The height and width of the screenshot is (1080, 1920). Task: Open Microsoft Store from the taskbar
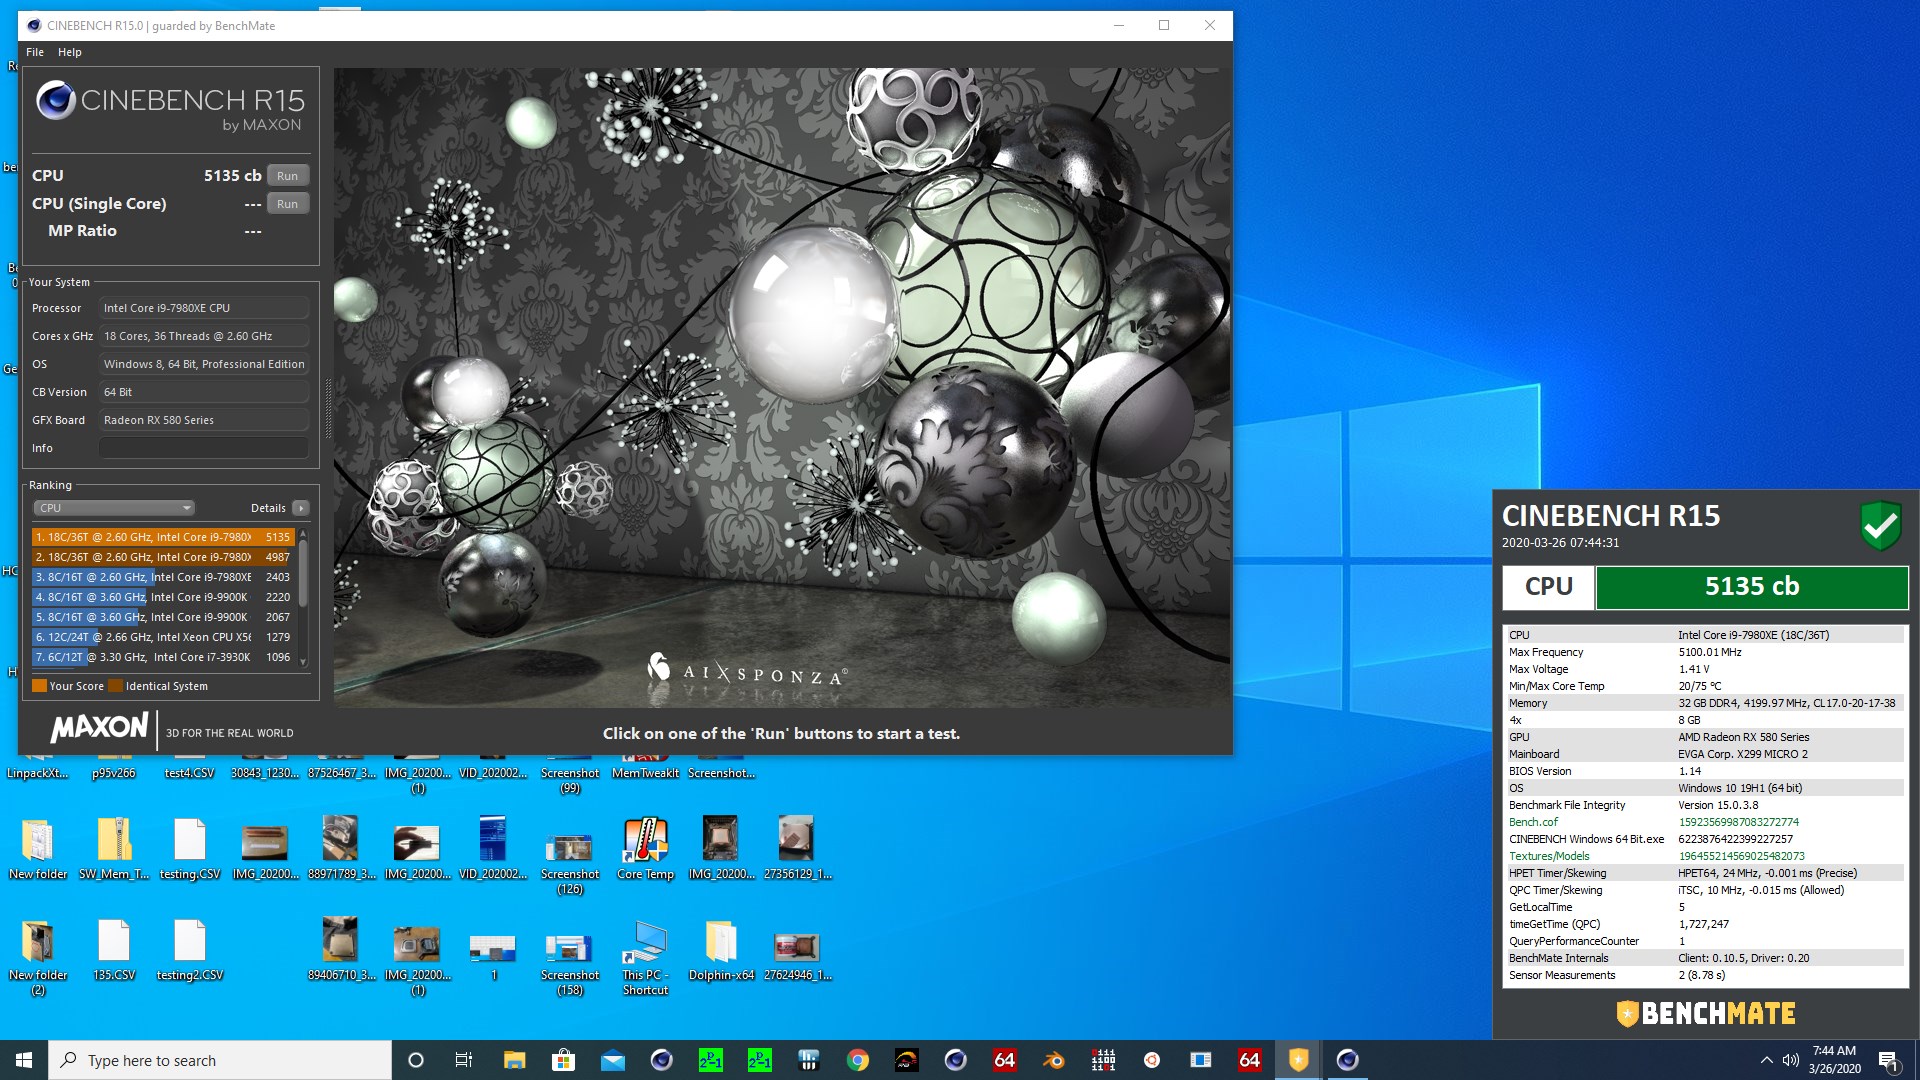[x=563, y=1060]
